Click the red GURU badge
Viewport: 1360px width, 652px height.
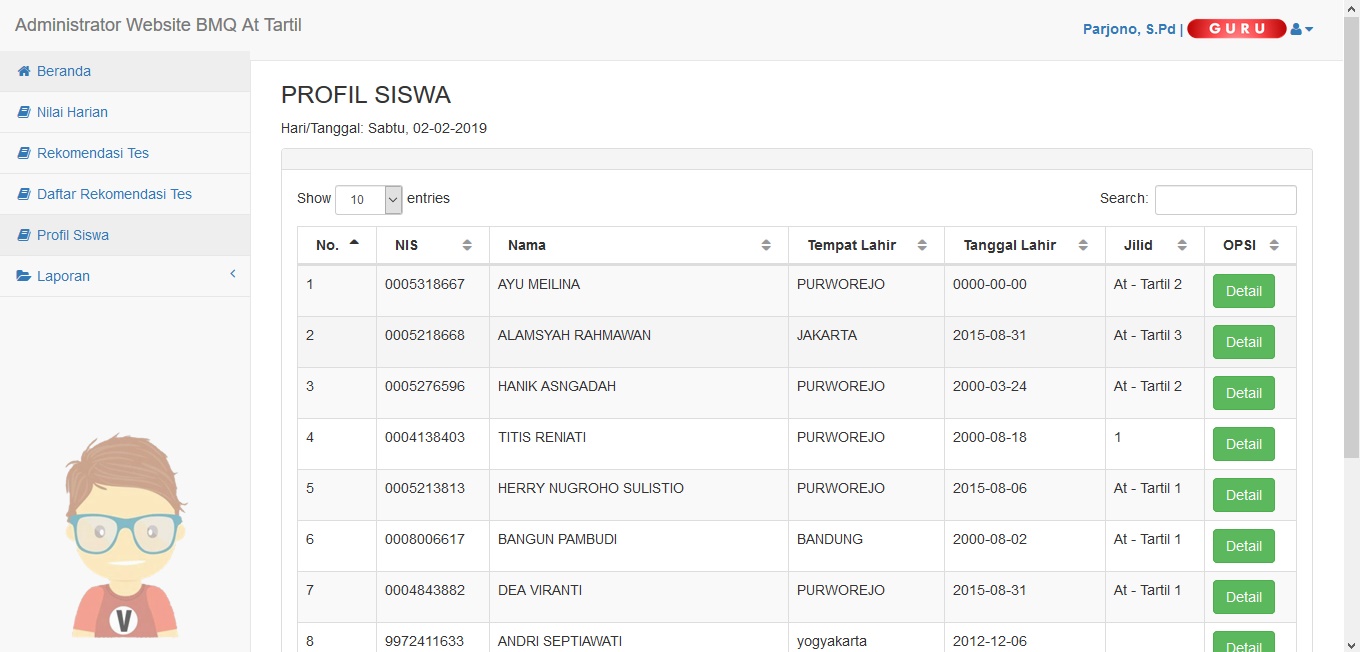tap(1237, 29)
